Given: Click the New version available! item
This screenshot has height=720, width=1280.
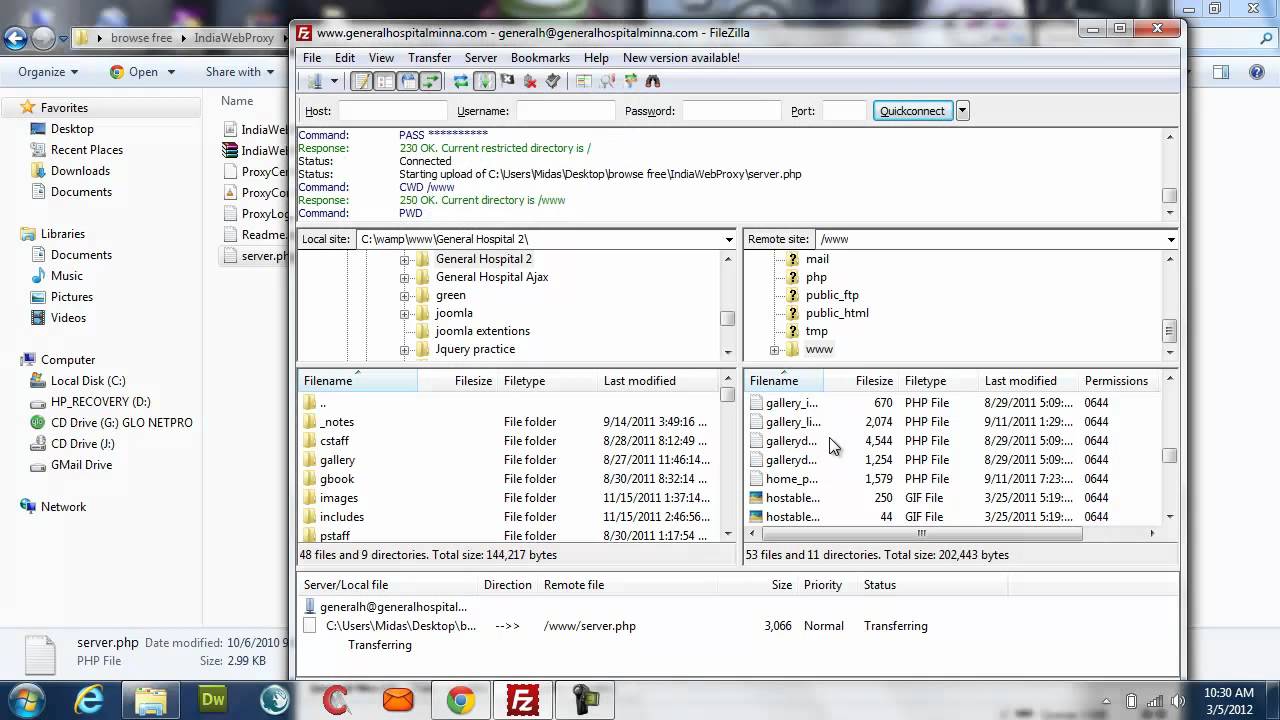Looking at the screenshot, I should tap(681, 58).
